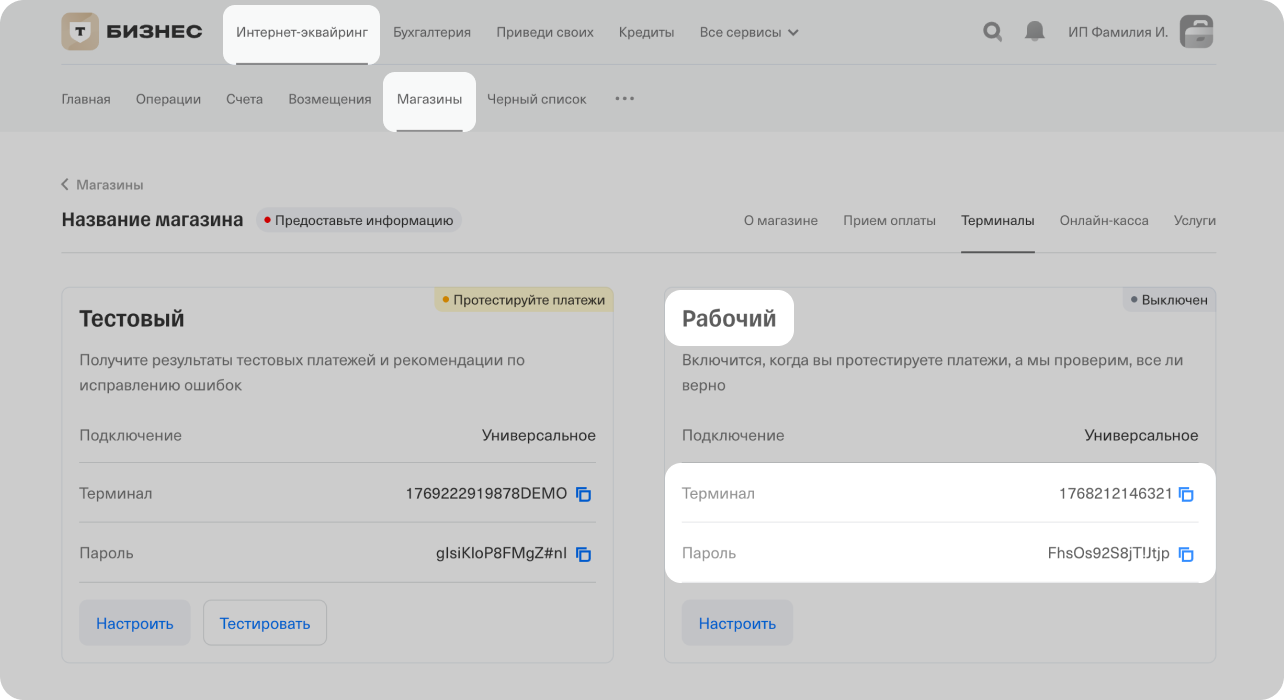
Task: Click Универсальное value in the Тестовый card
Action: pyautogui.click(x=539, y=436)
